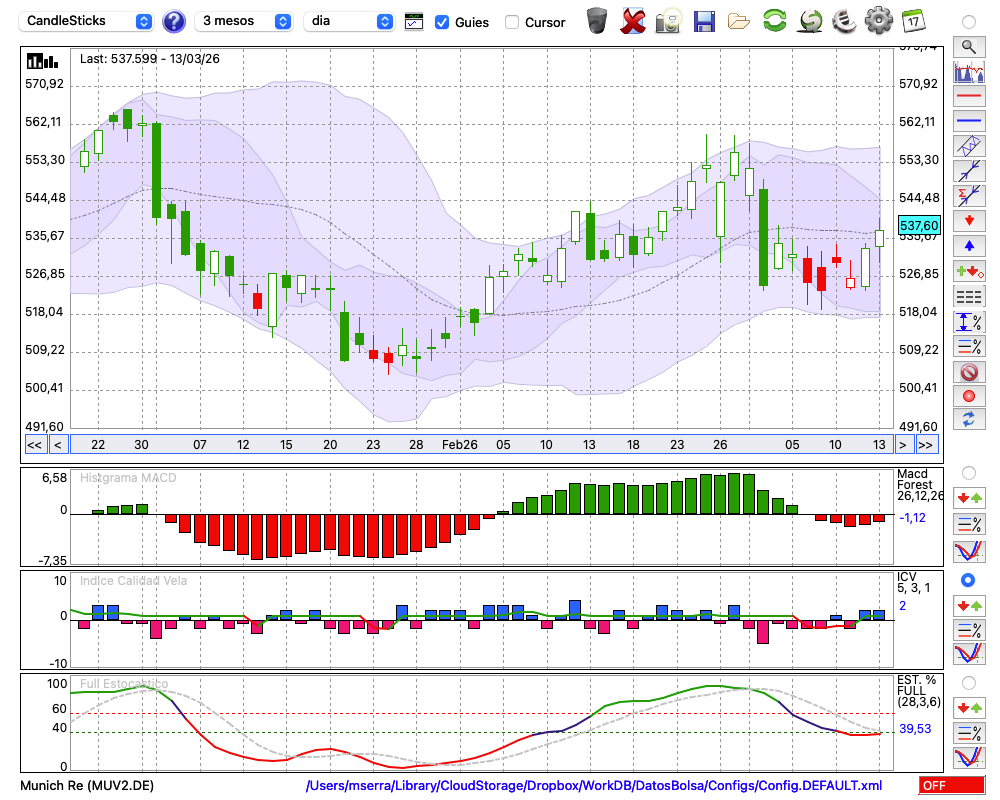
Task: Open the gear settings icon
Action: [x=878, y=21]
